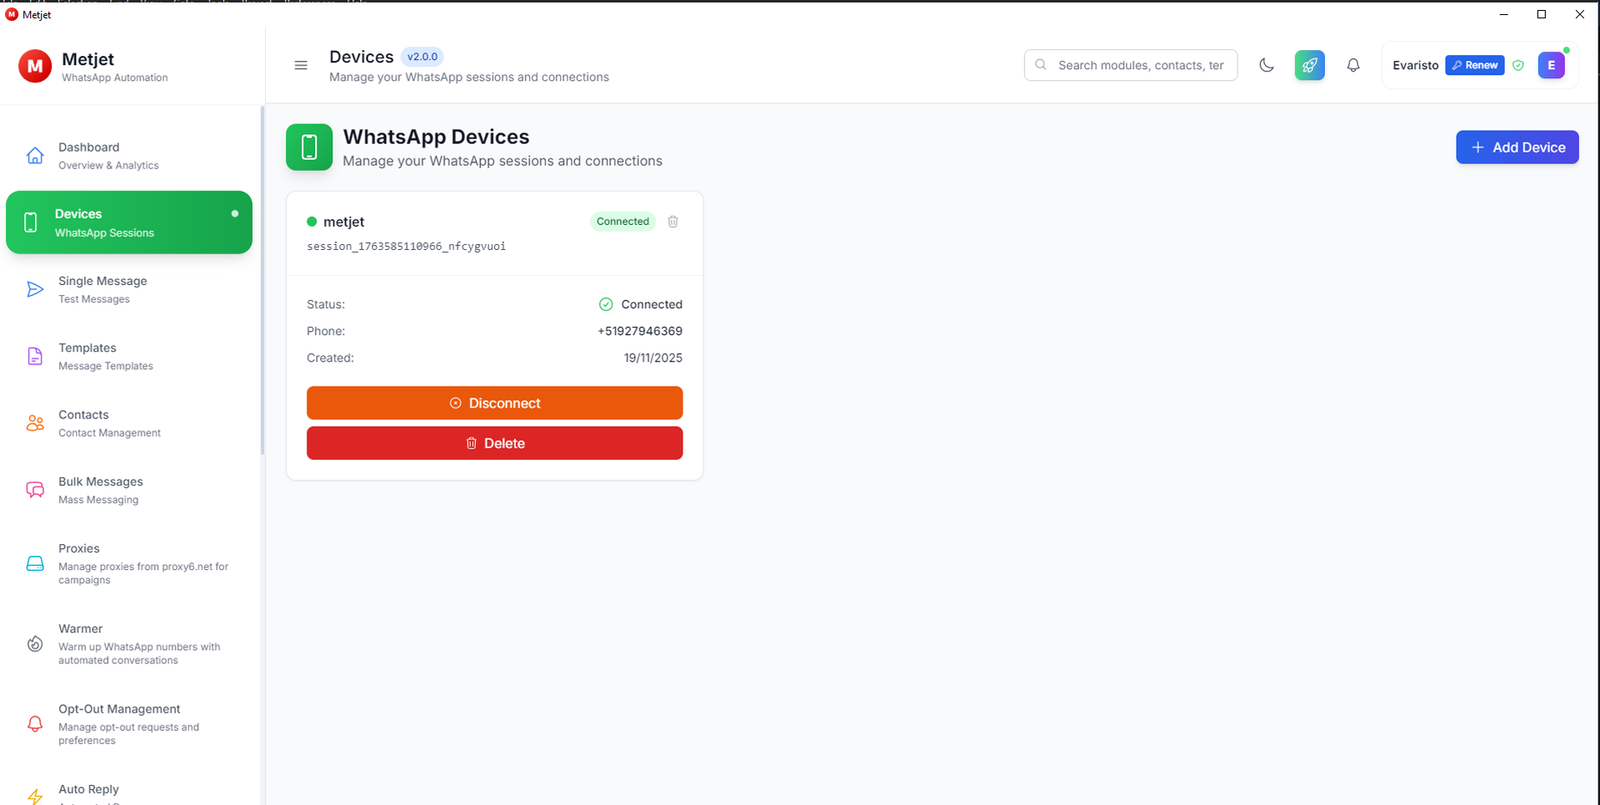Open Warmer menu item

tap(129, 644)
